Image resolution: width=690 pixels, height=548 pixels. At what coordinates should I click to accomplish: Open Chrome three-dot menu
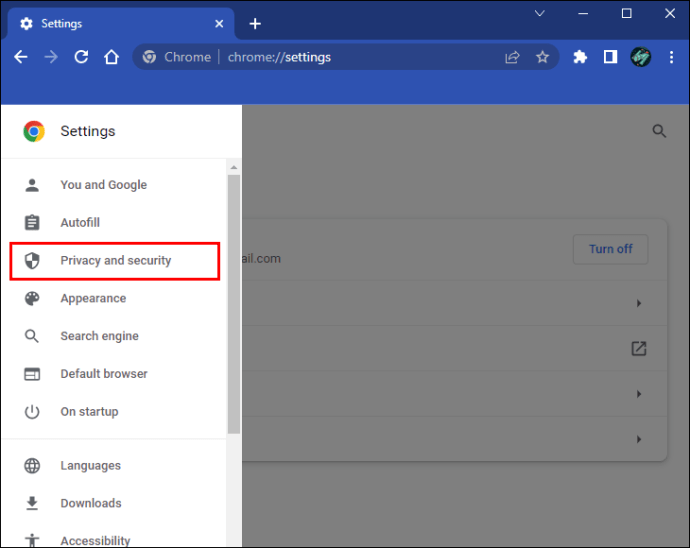coord(671,57)
